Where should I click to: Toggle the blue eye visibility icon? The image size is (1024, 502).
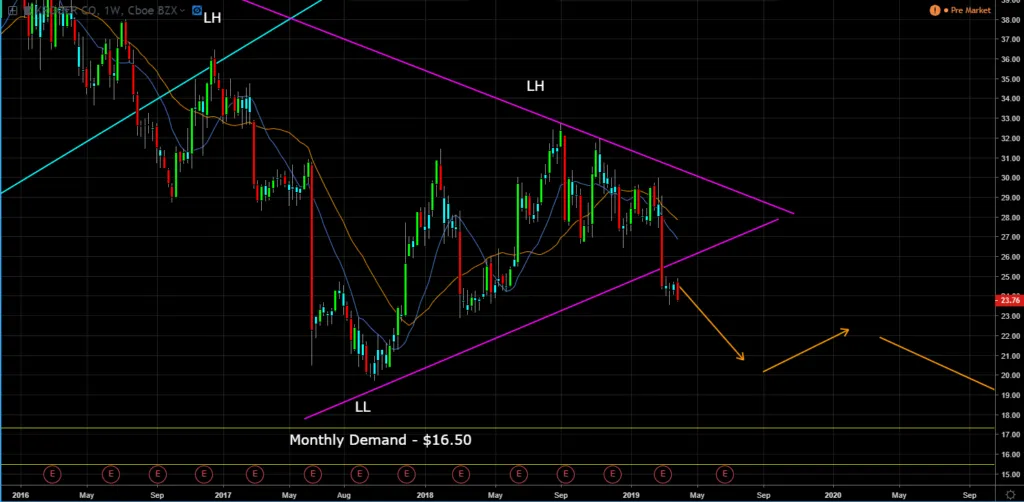tap(197, 10)
